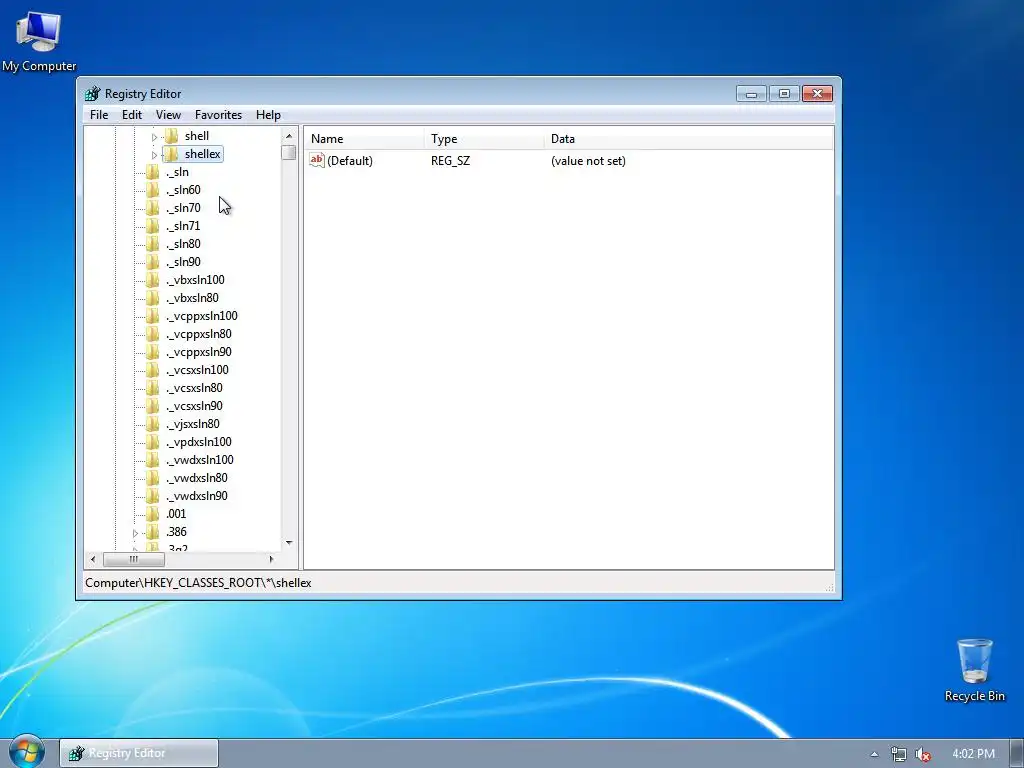Show hidden tray icons arrow

[x=874, y=754]
